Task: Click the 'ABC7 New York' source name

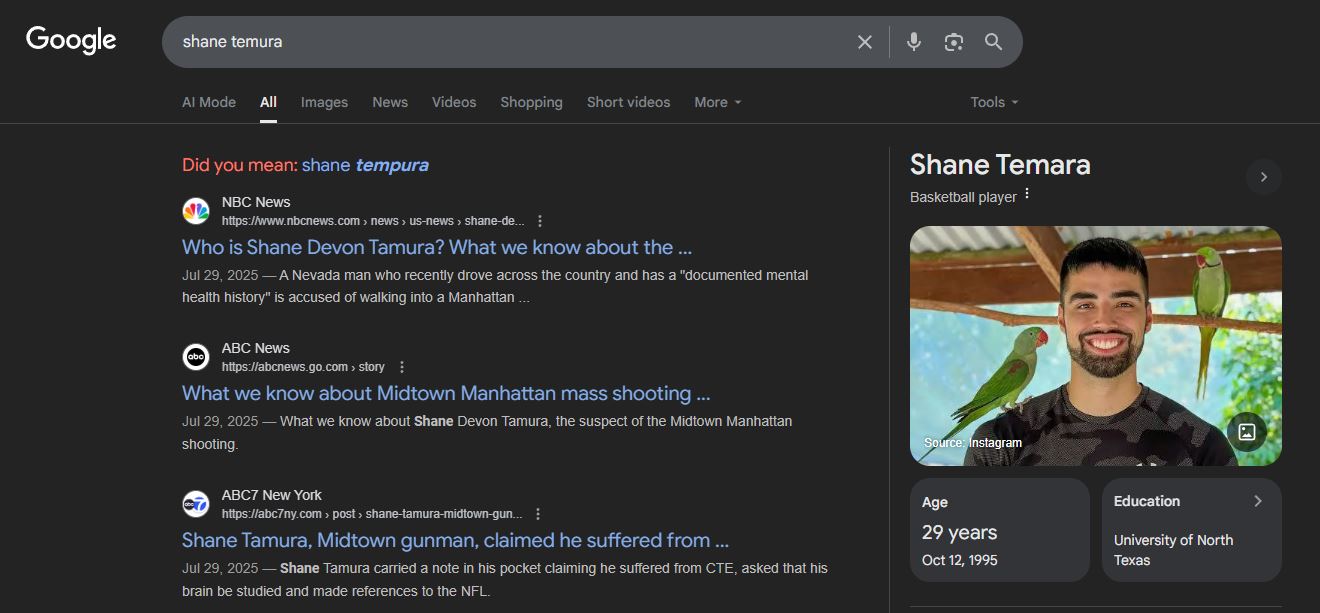Action: pyautogui.click(x=272, y=495)
